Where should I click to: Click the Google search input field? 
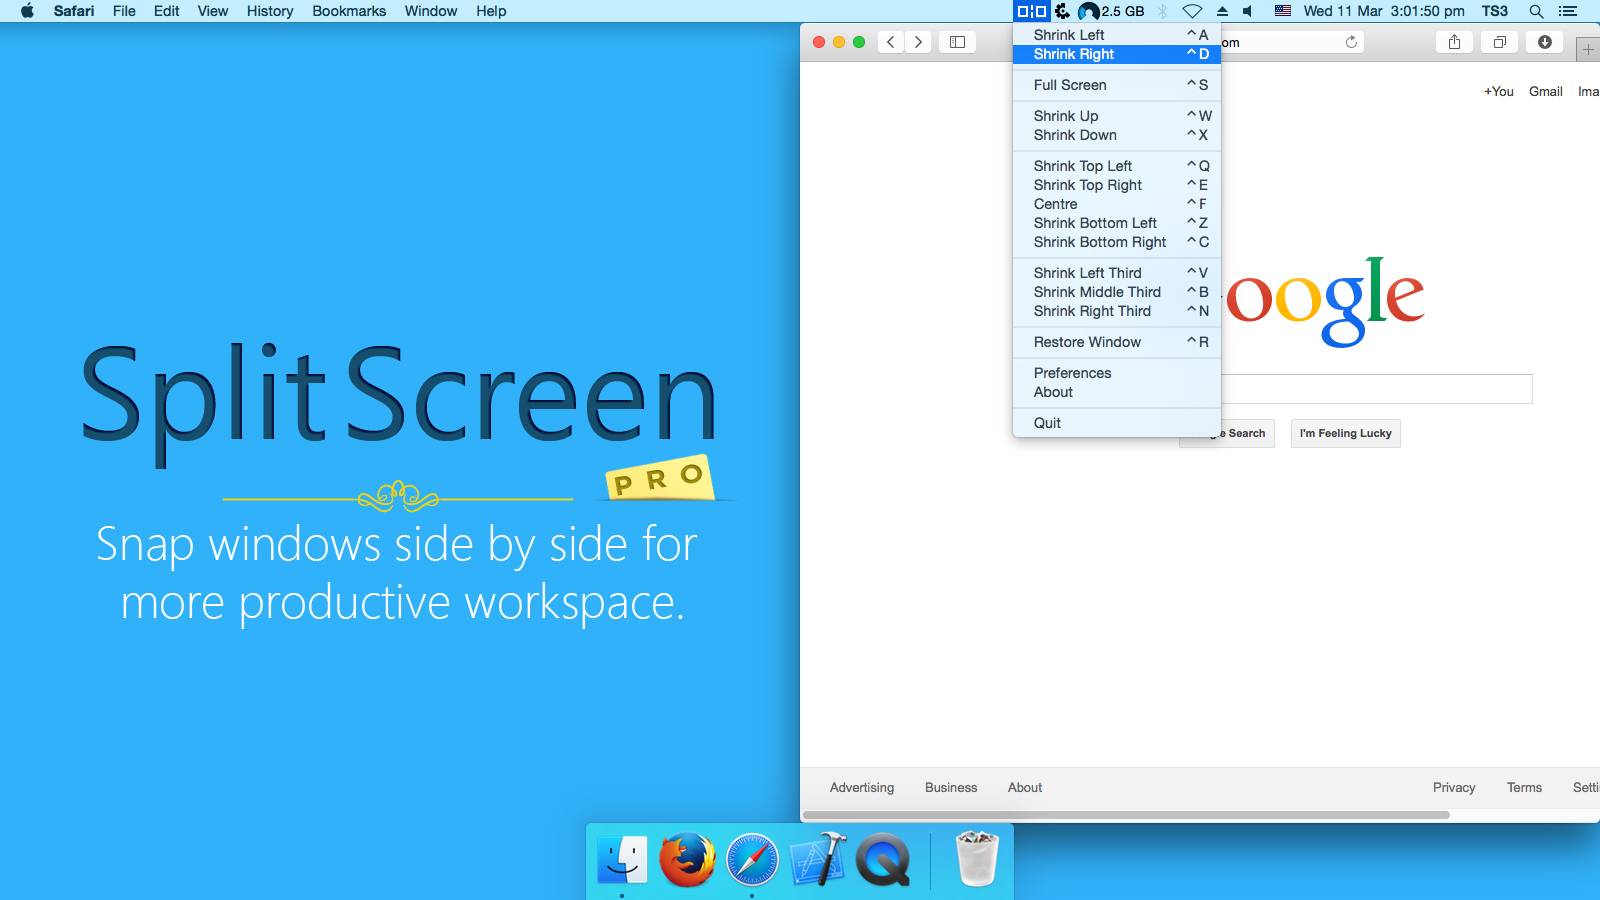pyautogui.click(x=1377, y=389)
